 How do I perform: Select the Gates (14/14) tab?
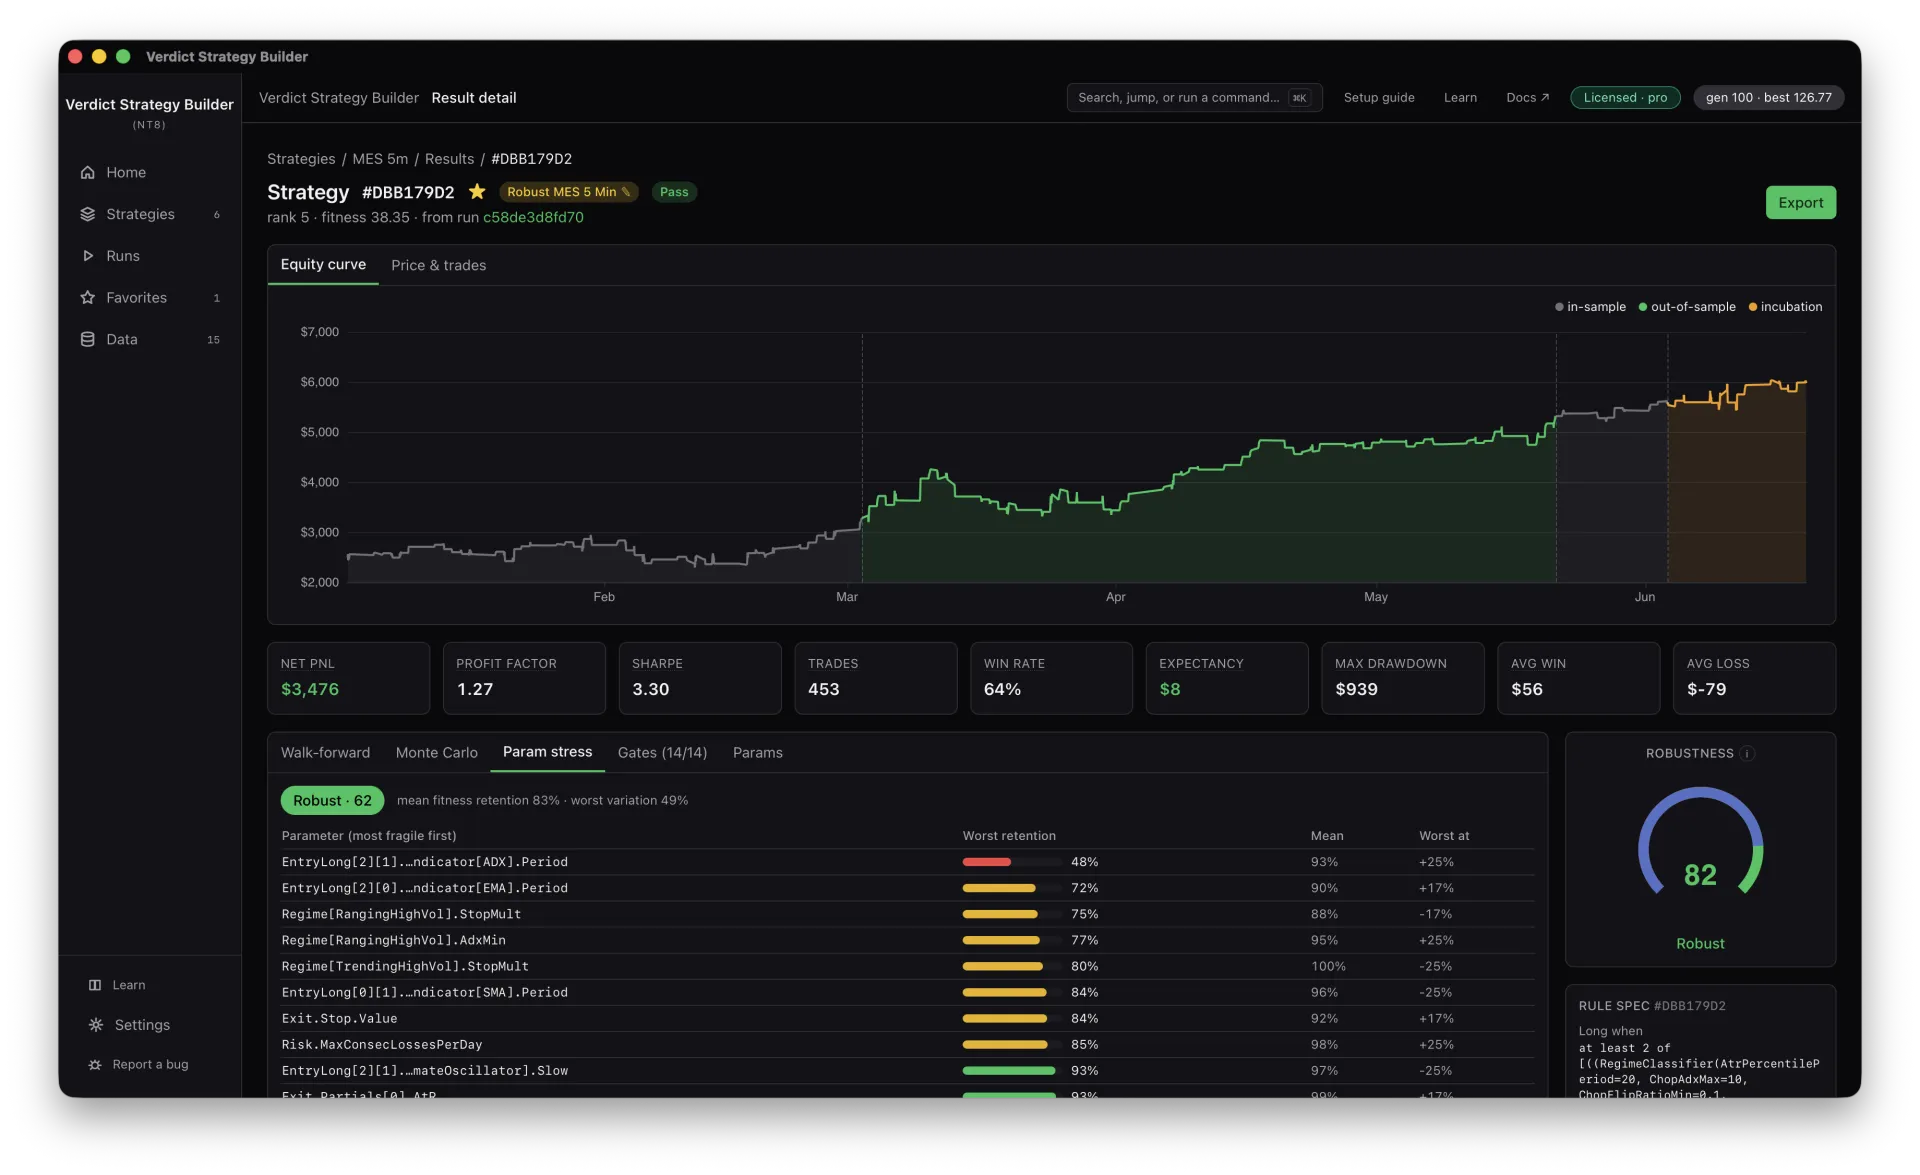point(662,752)
